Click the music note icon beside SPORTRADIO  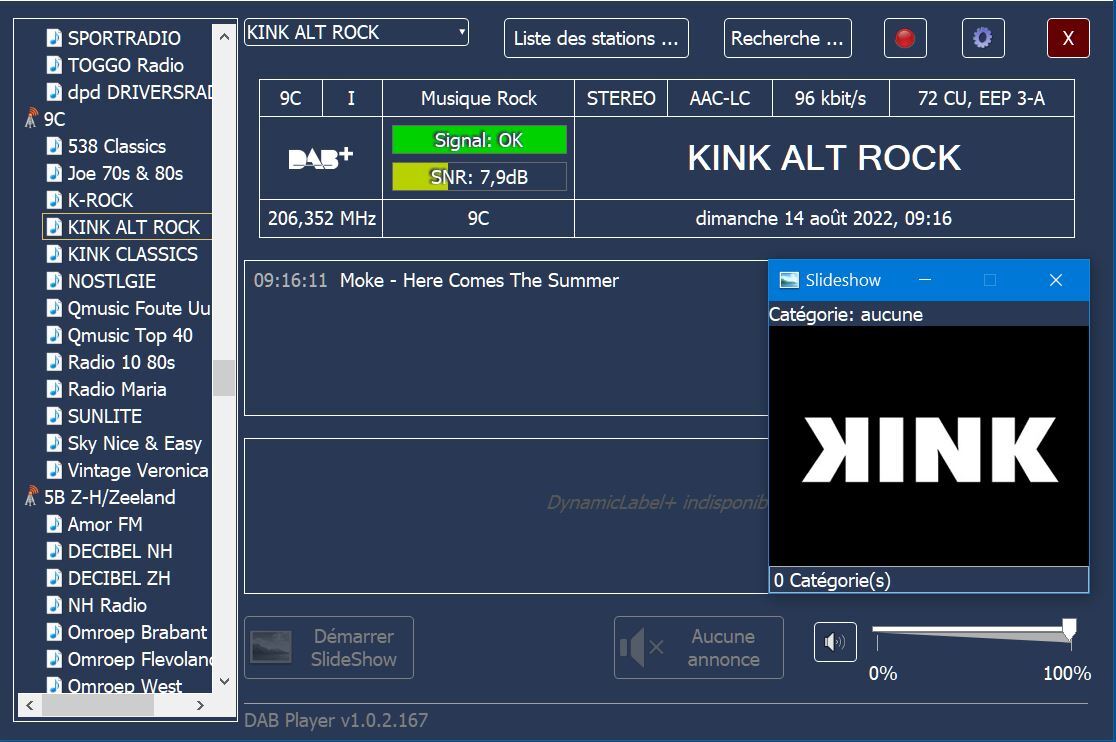coord(54,37)
